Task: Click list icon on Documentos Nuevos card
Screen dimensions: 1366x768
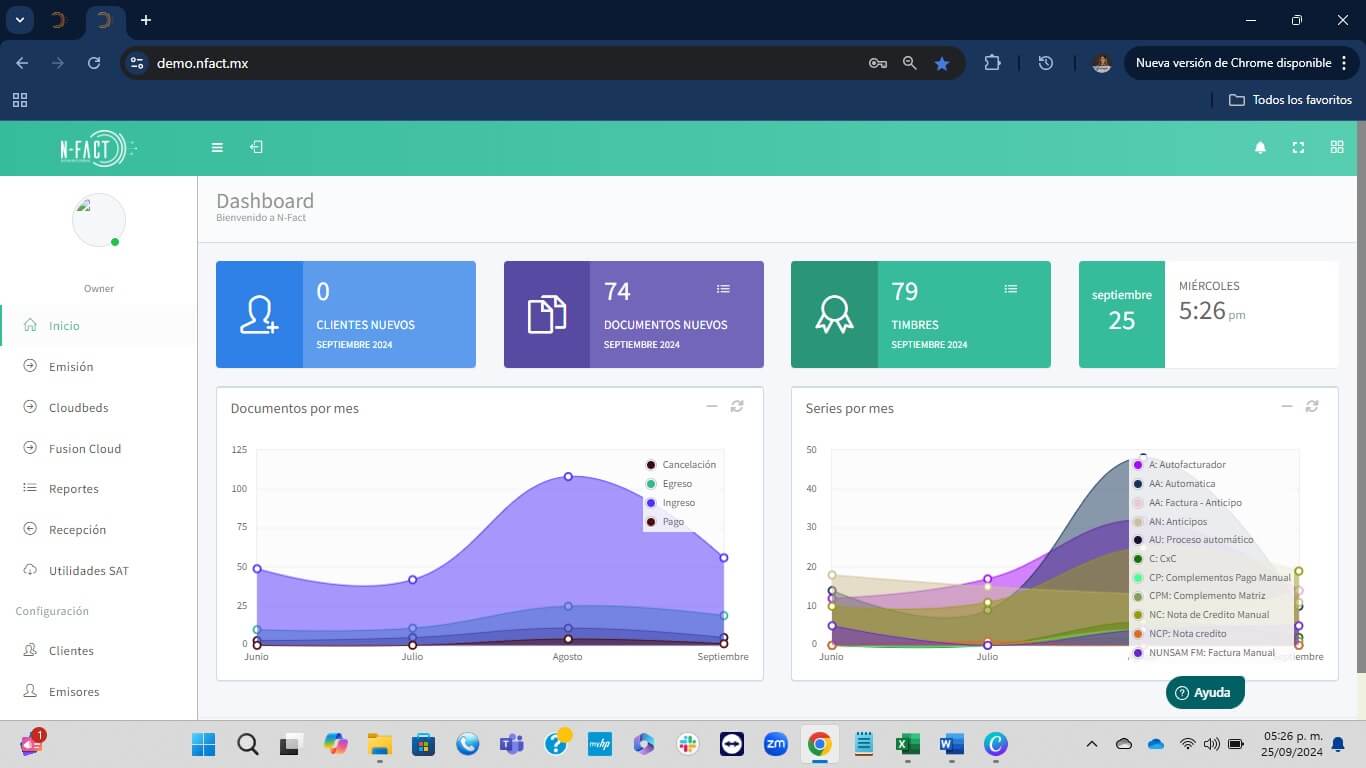Action: pos(723,289)
